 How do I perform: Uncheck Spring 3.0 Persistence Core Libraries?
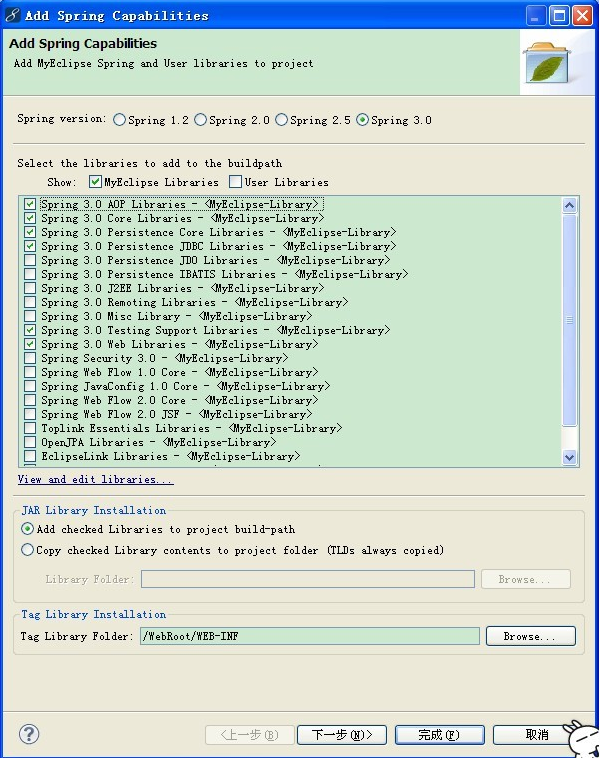point(30,233)
